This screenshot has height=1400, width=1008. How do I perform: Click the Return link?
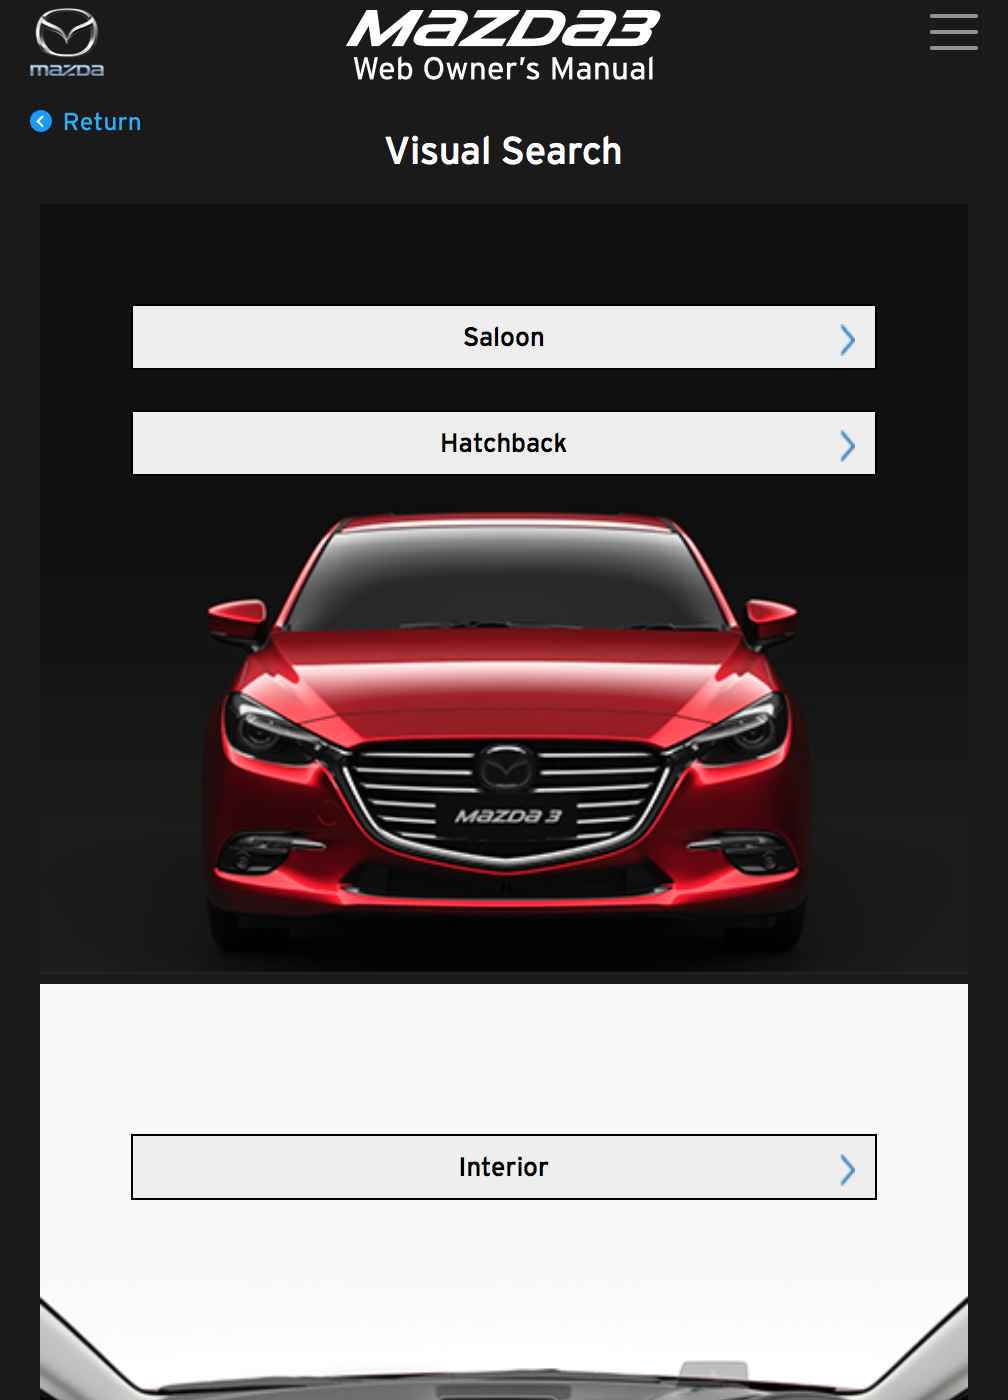click(86, 121)
